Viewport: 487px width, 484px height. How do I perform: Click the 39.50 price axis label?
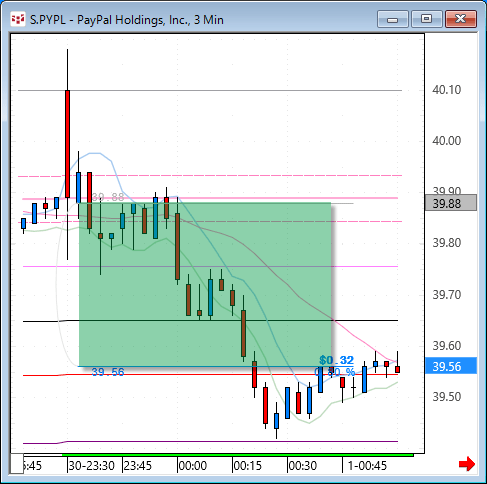[447, 397]
